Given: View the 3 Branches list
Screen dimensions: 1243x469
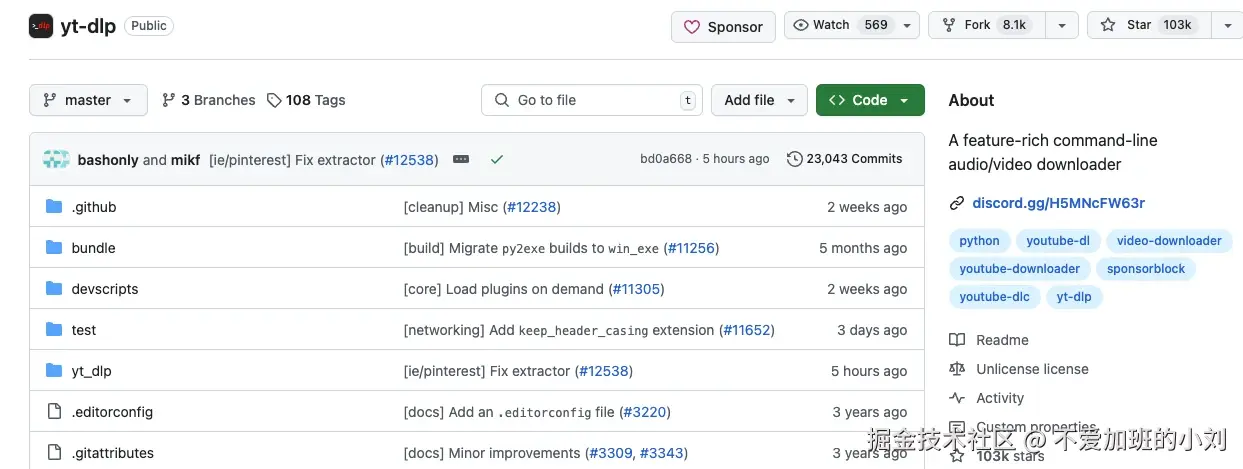Looking at the screenshot, I should tap(208, 100).
